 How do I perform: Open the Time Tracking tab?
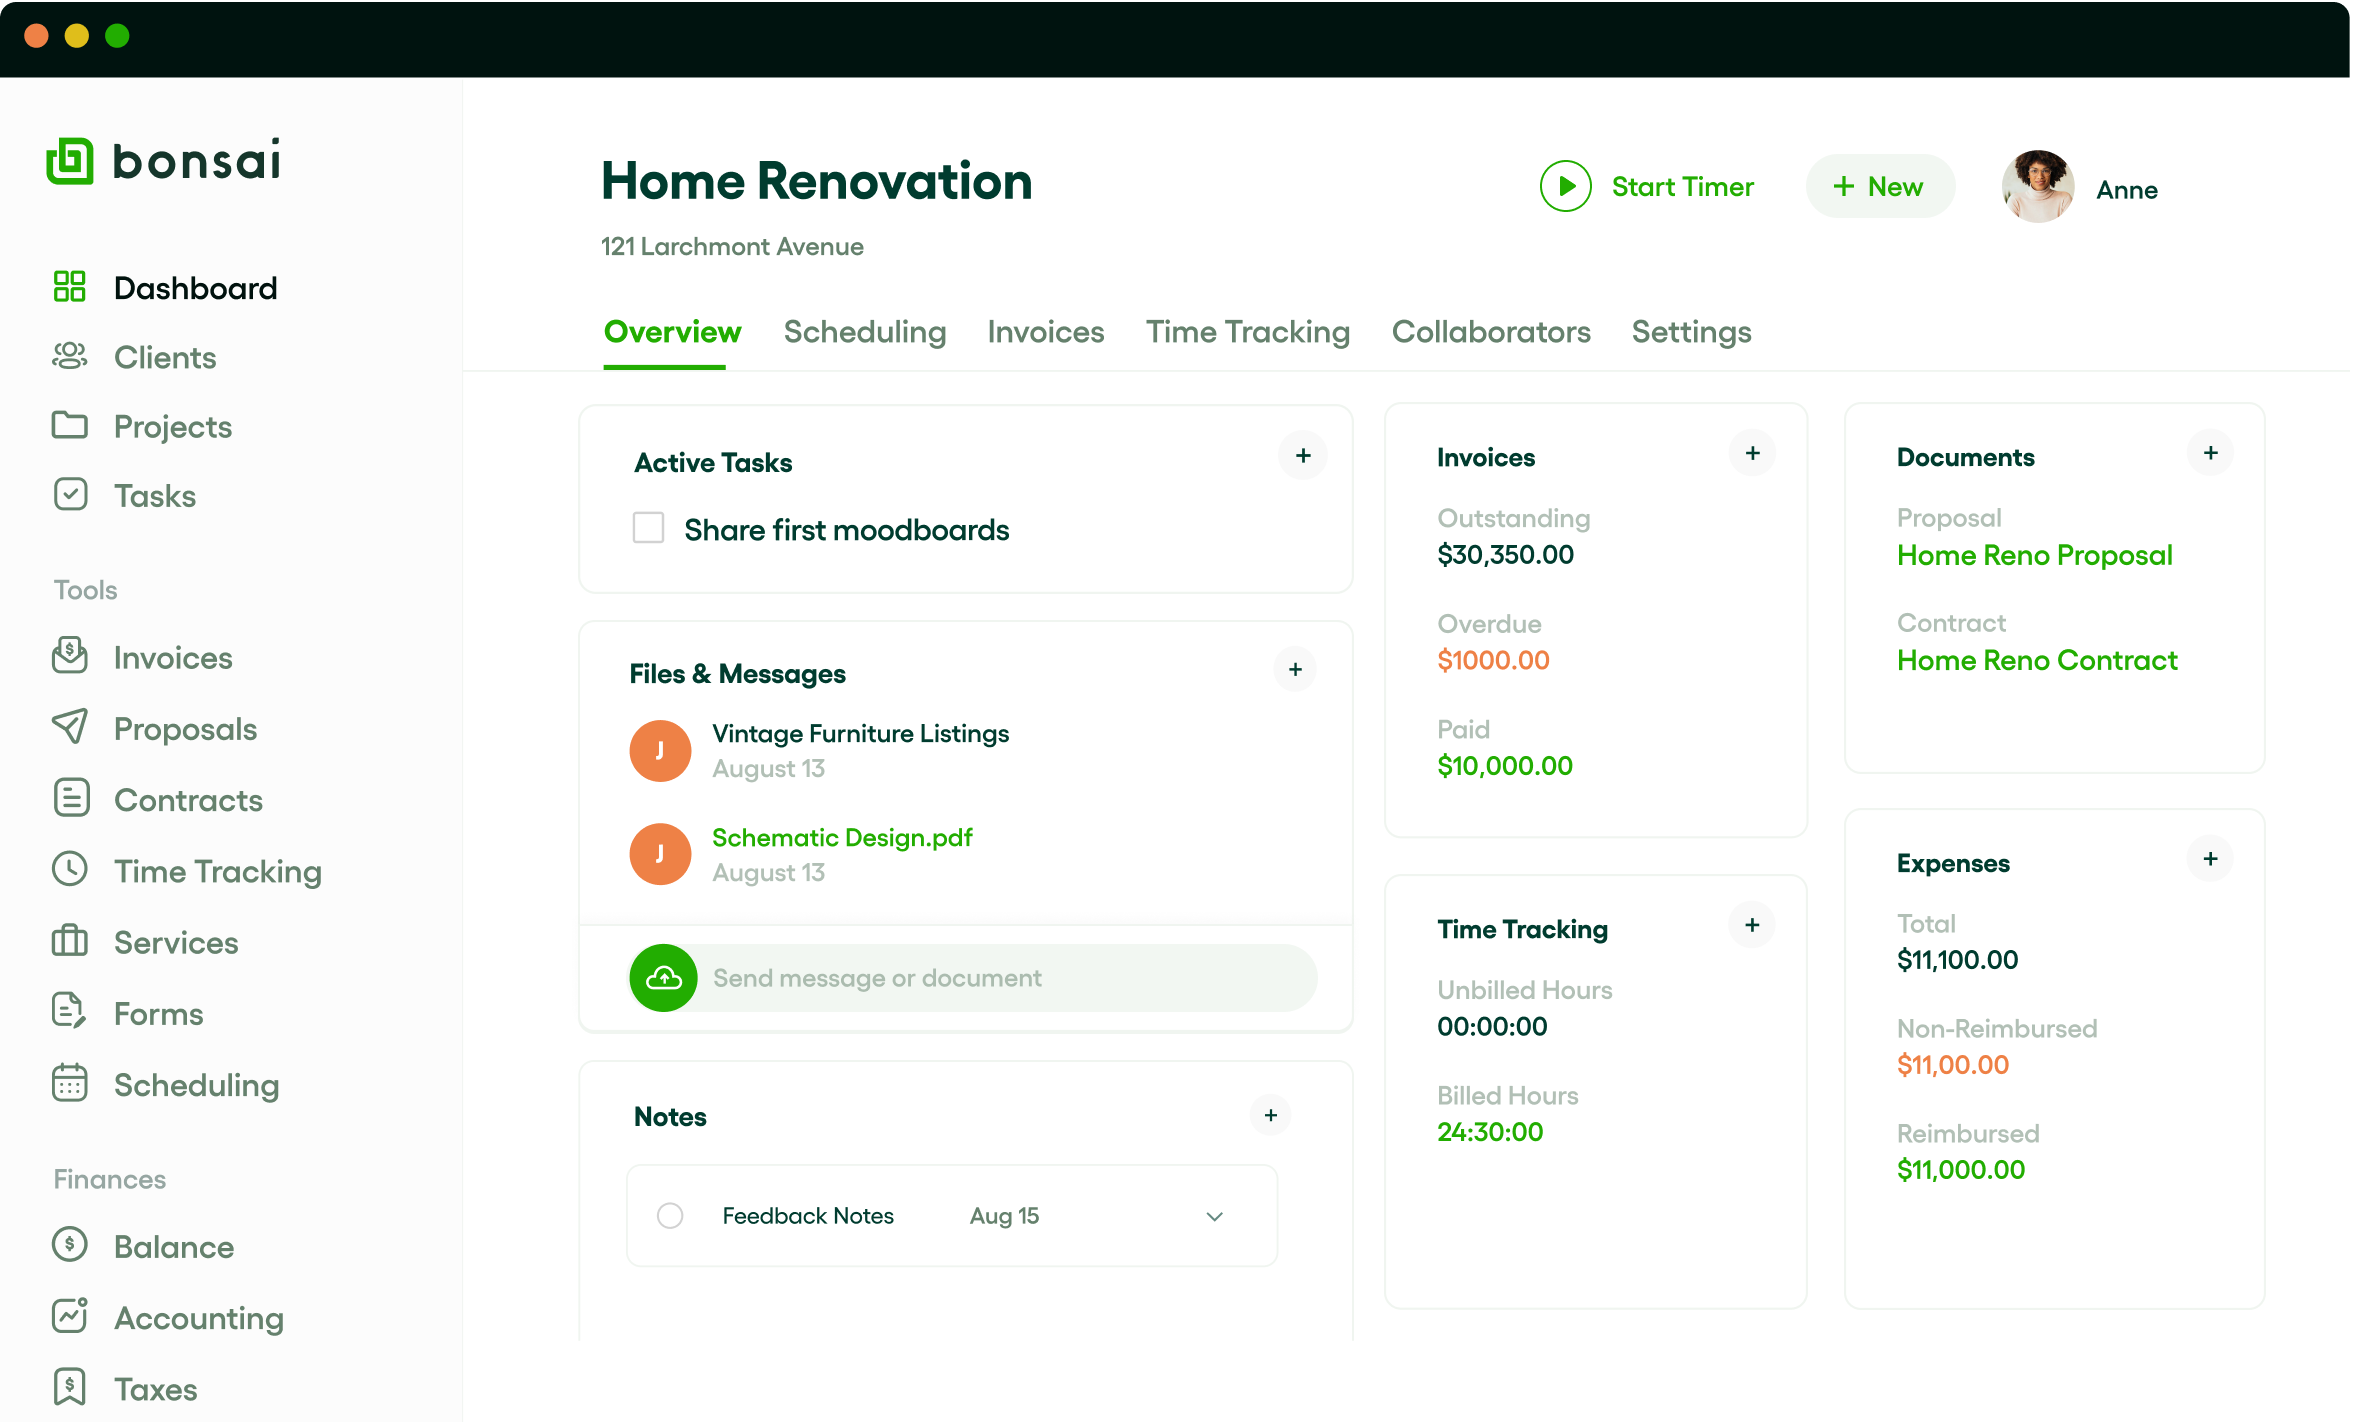point(1247,332)
